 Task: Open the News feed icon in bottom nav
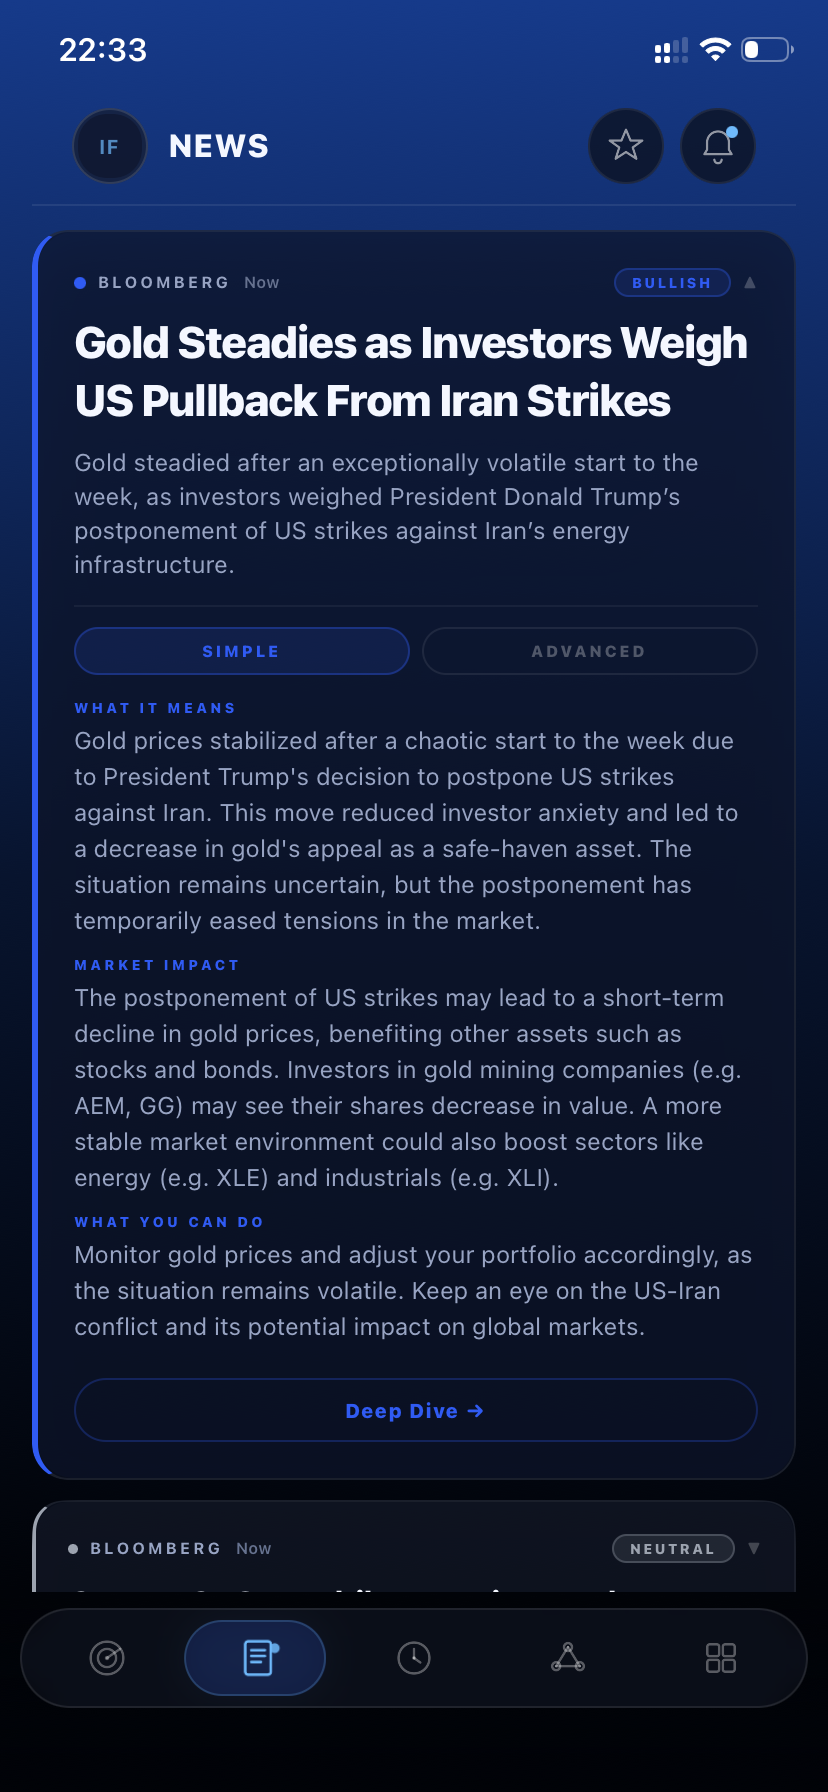[x=254, y=1657]
